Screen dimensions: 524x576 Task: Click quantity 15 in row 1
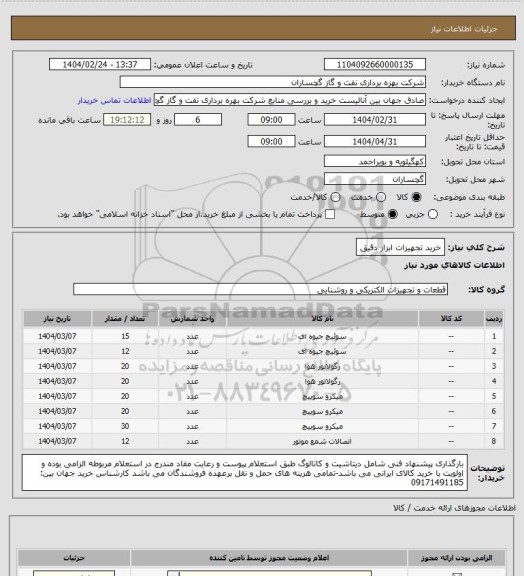point(125,336)
